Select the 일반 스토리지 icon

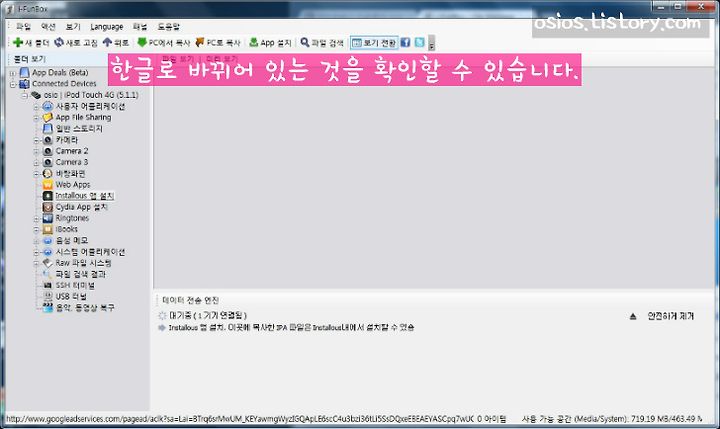point(48,129)
